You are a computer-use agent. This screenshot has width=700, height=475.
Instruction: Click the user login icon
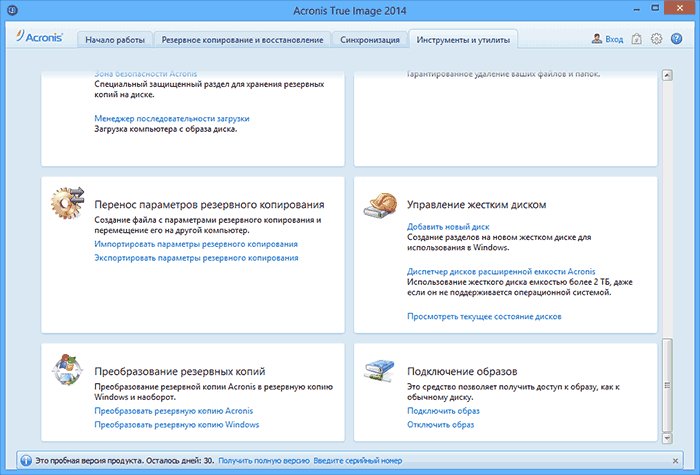click(596, 39)
